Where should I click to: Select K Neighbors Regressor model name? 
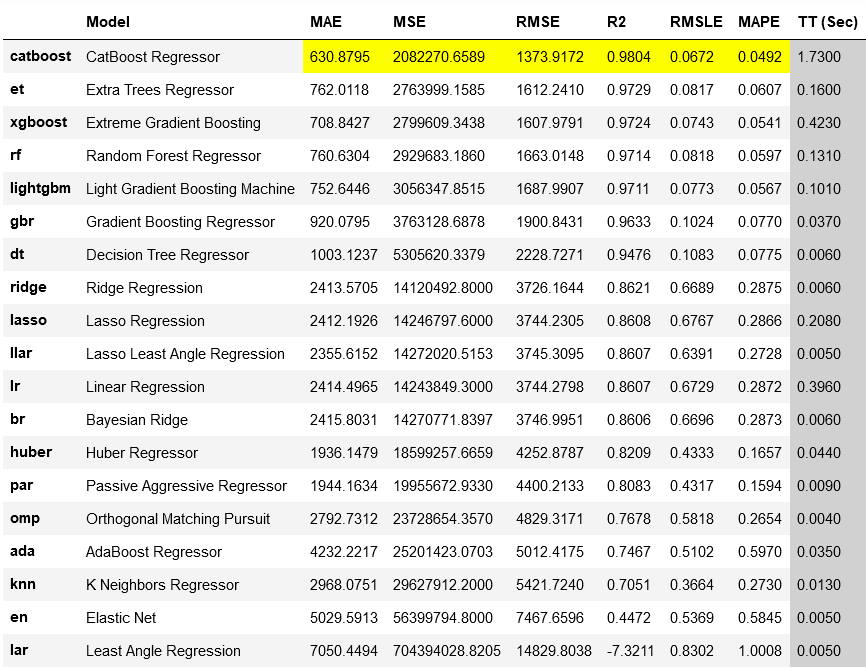click(x=162, y=585)
